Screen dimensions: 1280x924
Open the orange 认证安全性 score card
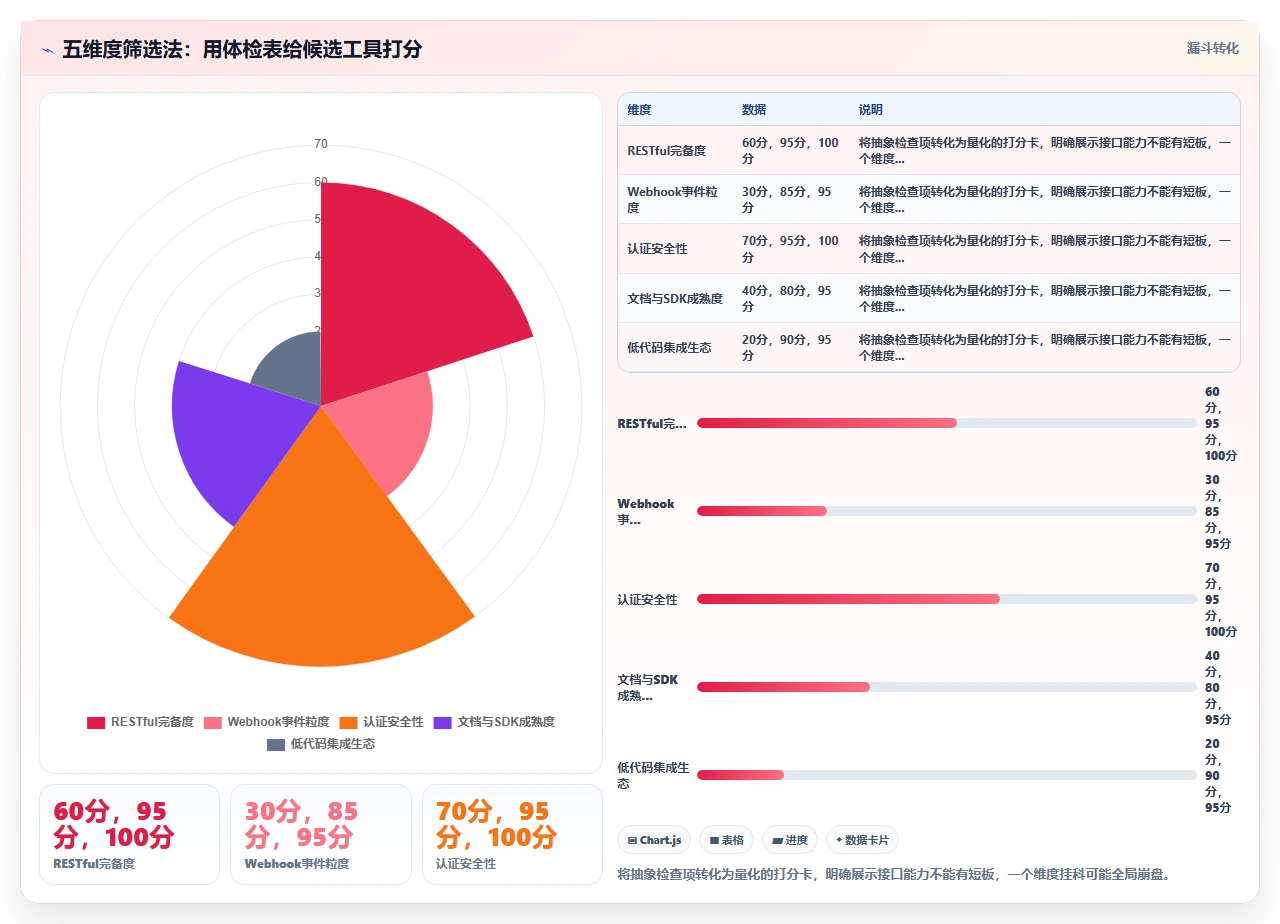click(512, 834)
